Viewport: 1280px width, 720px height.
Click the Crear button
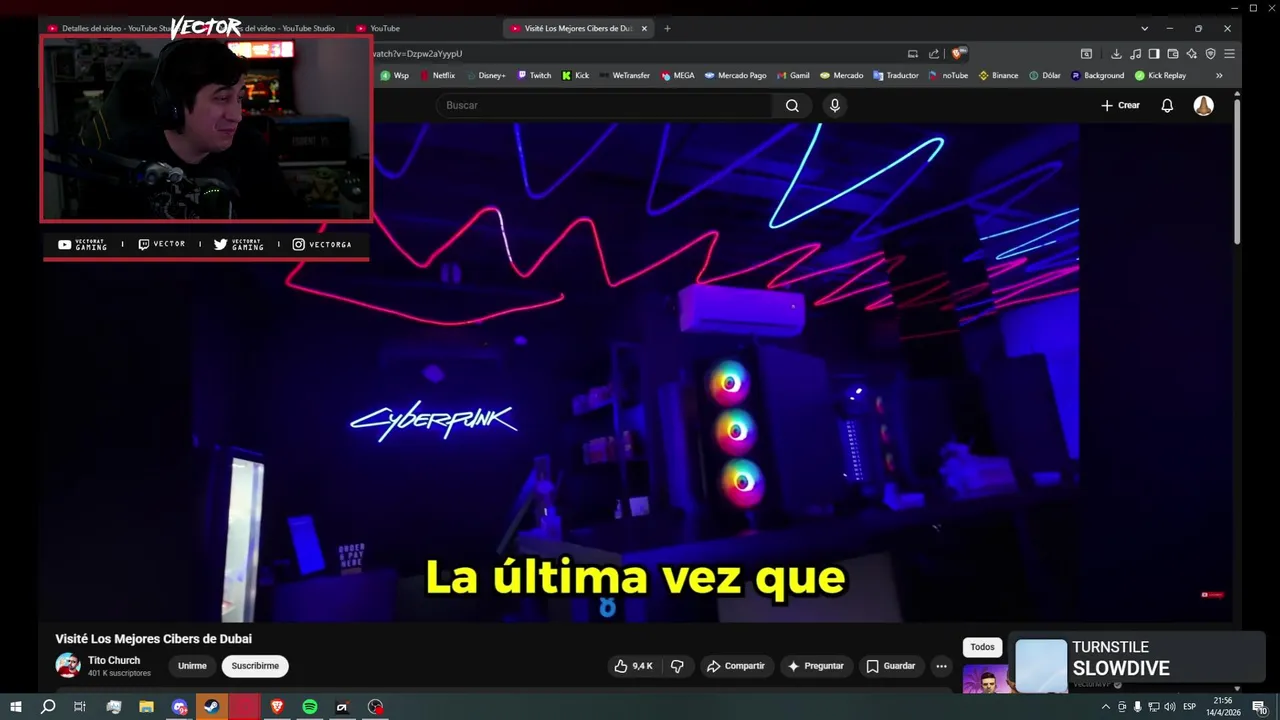pyautogui.click(x=1120, y=105)
